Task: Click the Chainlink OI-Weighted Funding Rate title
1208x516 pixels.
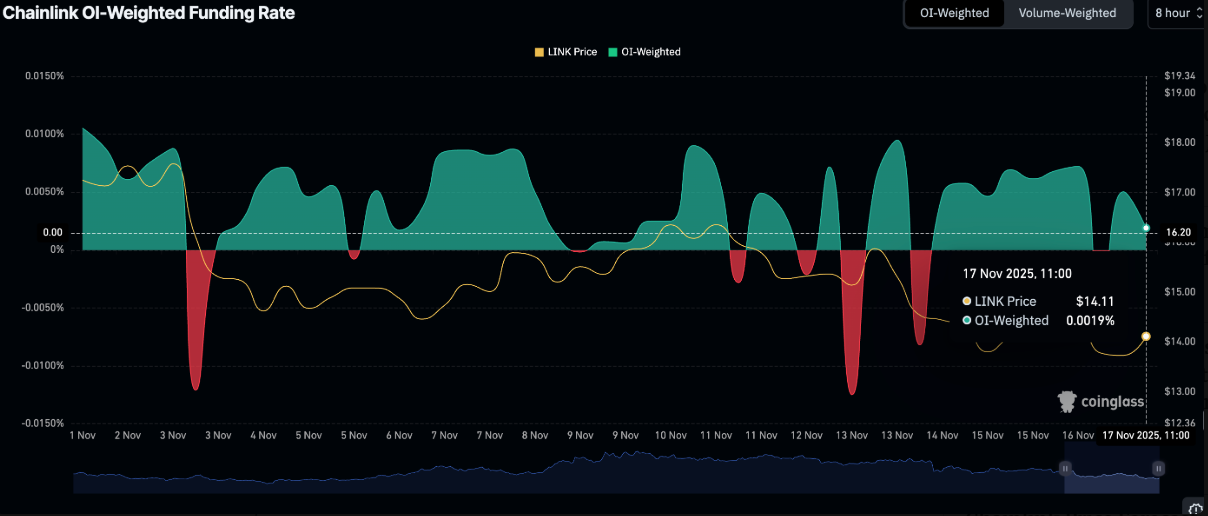Action: coord(149,13)
